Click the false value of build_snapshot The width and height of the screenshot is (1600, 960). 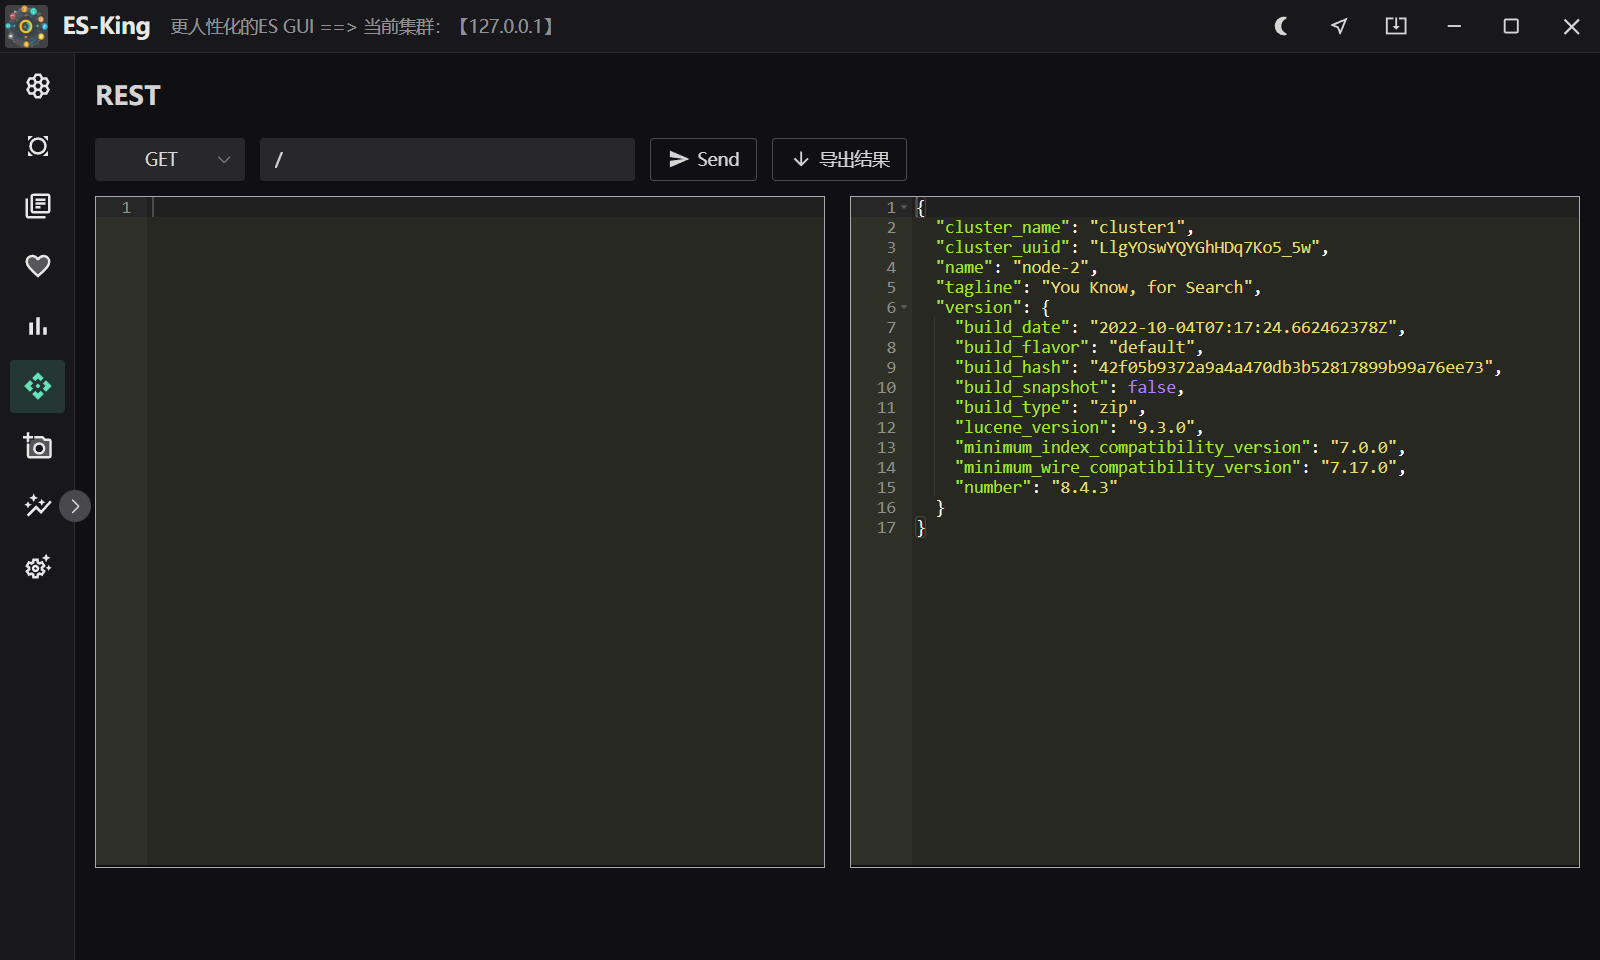[1152, 387]
